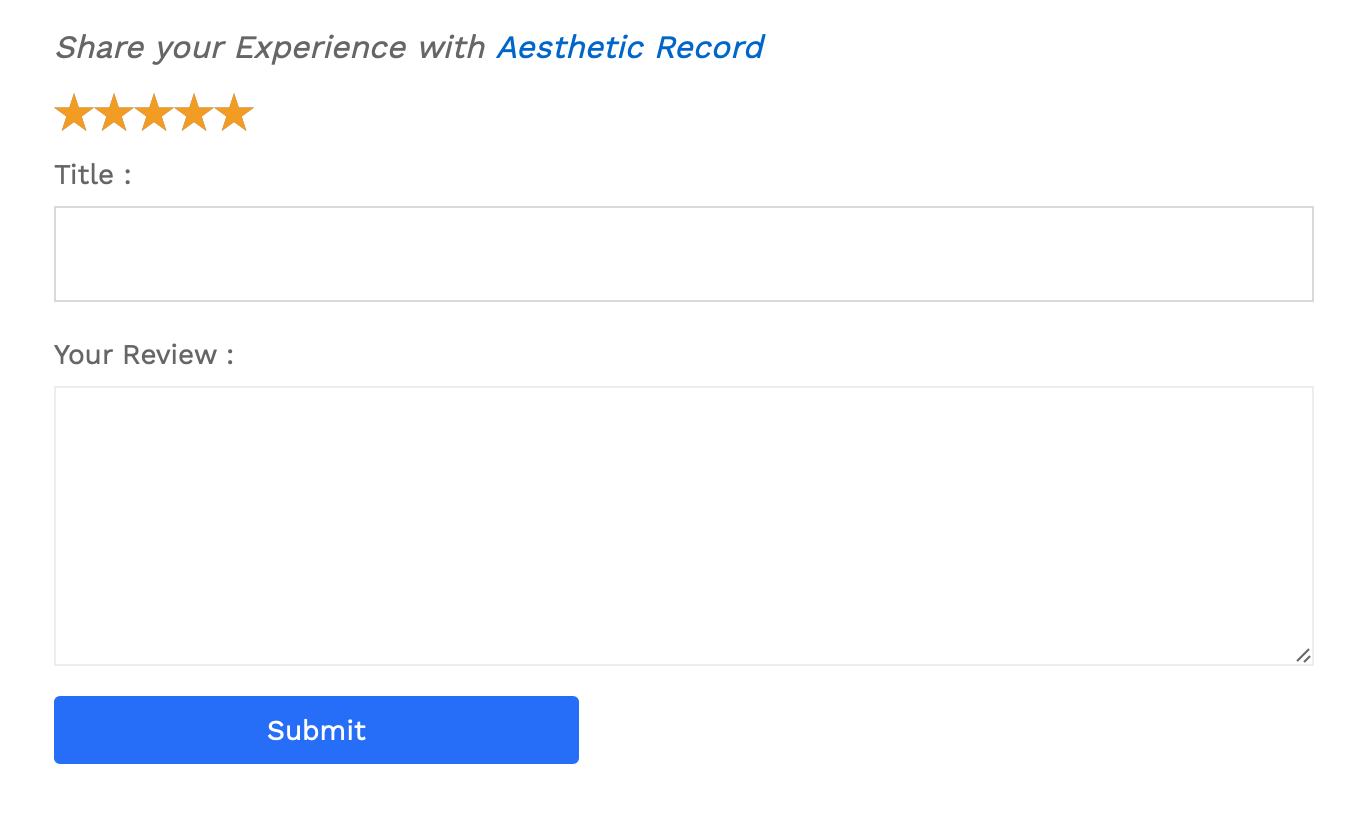This screenshot has width=1372, height=822.
Task: Select the second star rating
Action: pos(114,114)
